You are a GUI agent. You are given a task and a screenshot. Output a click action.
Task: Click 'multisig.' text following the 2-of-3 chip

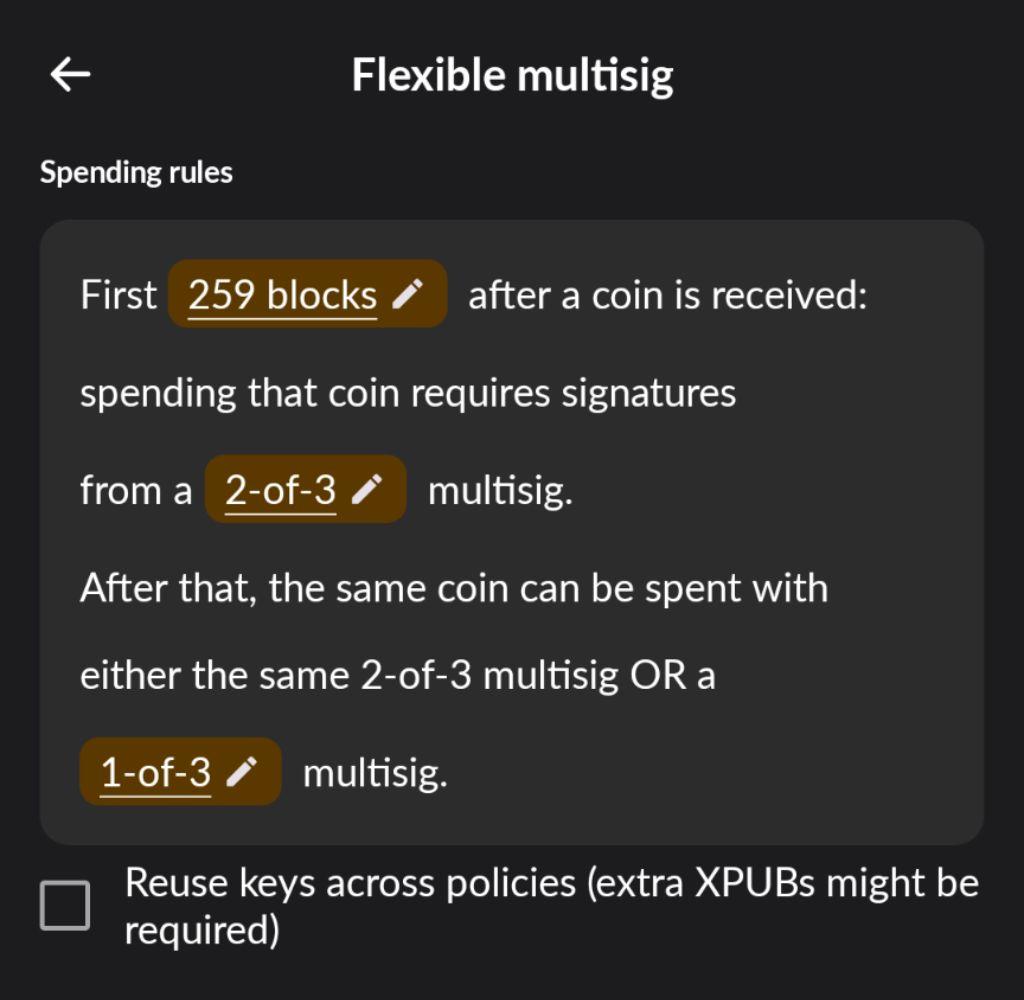(500, 491)
